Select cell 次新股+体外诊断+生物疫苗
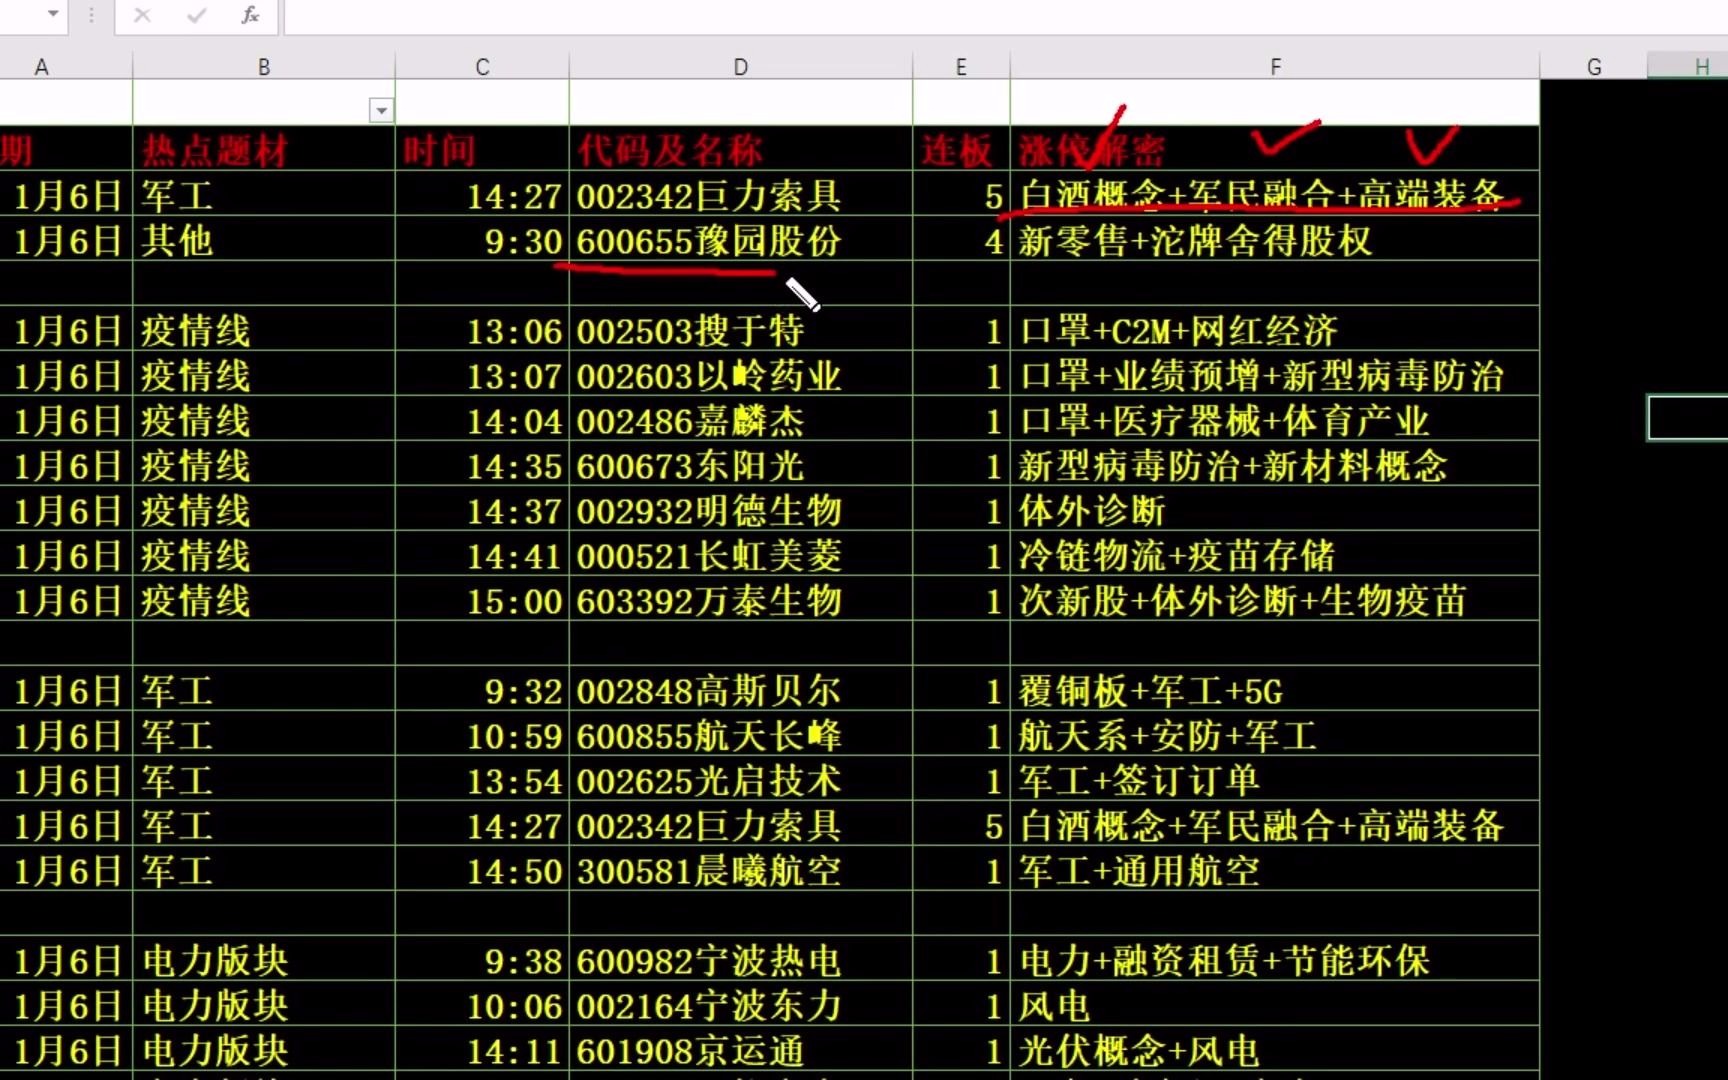The height and width of the screenshot is (1080, 1728). [x=1275, y=600]
